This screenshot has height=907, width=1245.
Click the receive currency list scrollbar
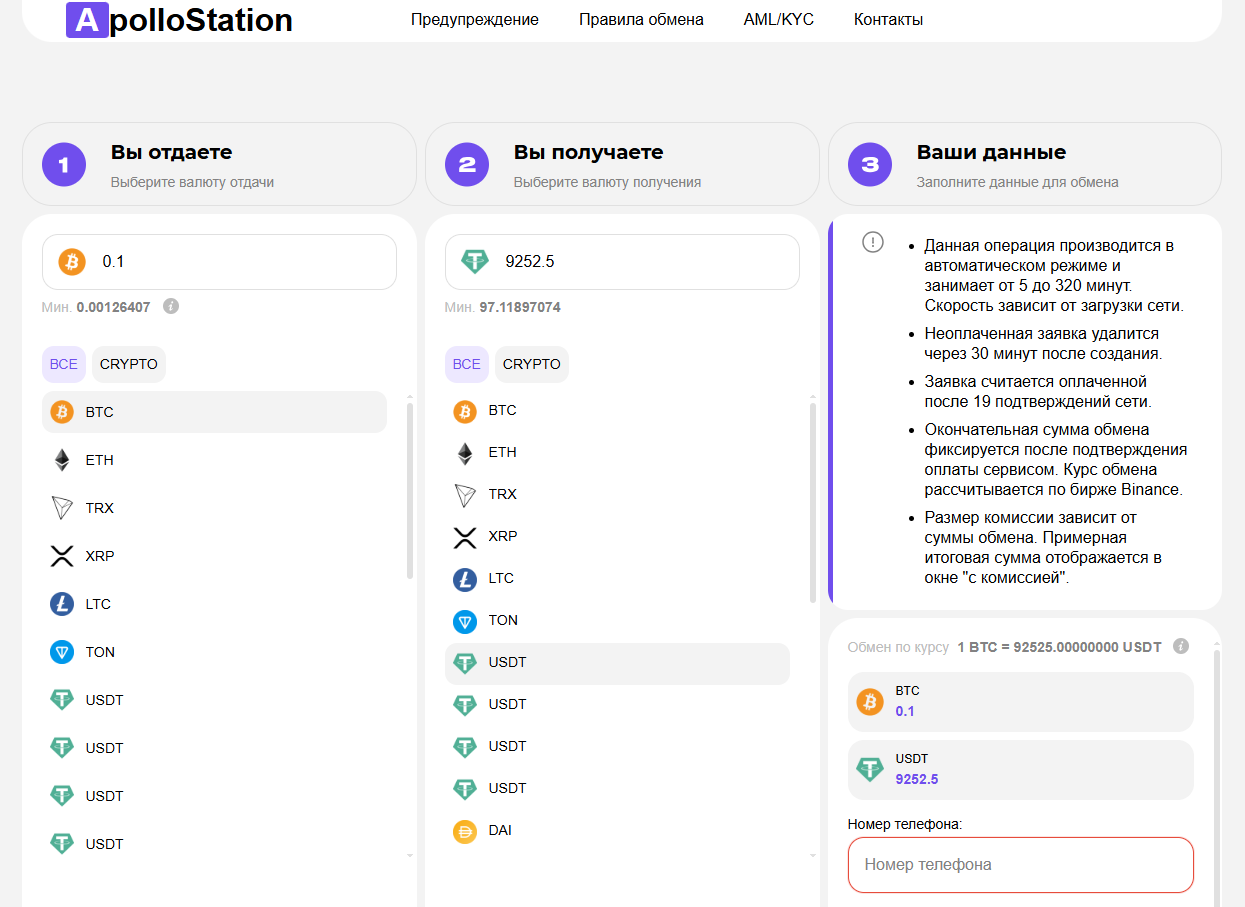point(813,503)
